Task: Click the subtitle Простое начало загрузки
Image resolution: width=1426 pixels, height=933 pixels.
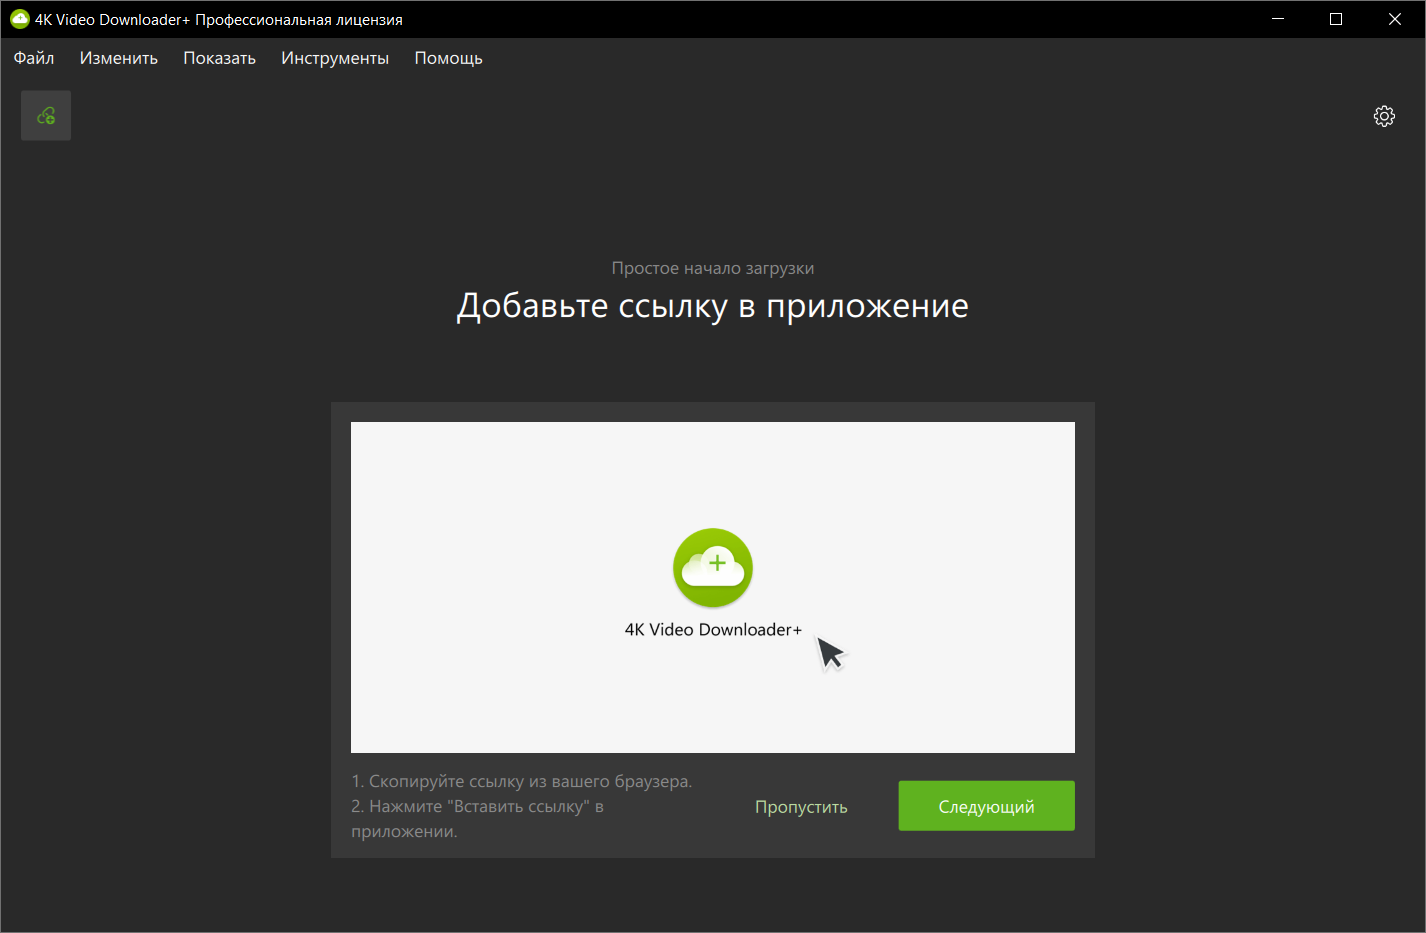Action: click(x=713, y=268)
